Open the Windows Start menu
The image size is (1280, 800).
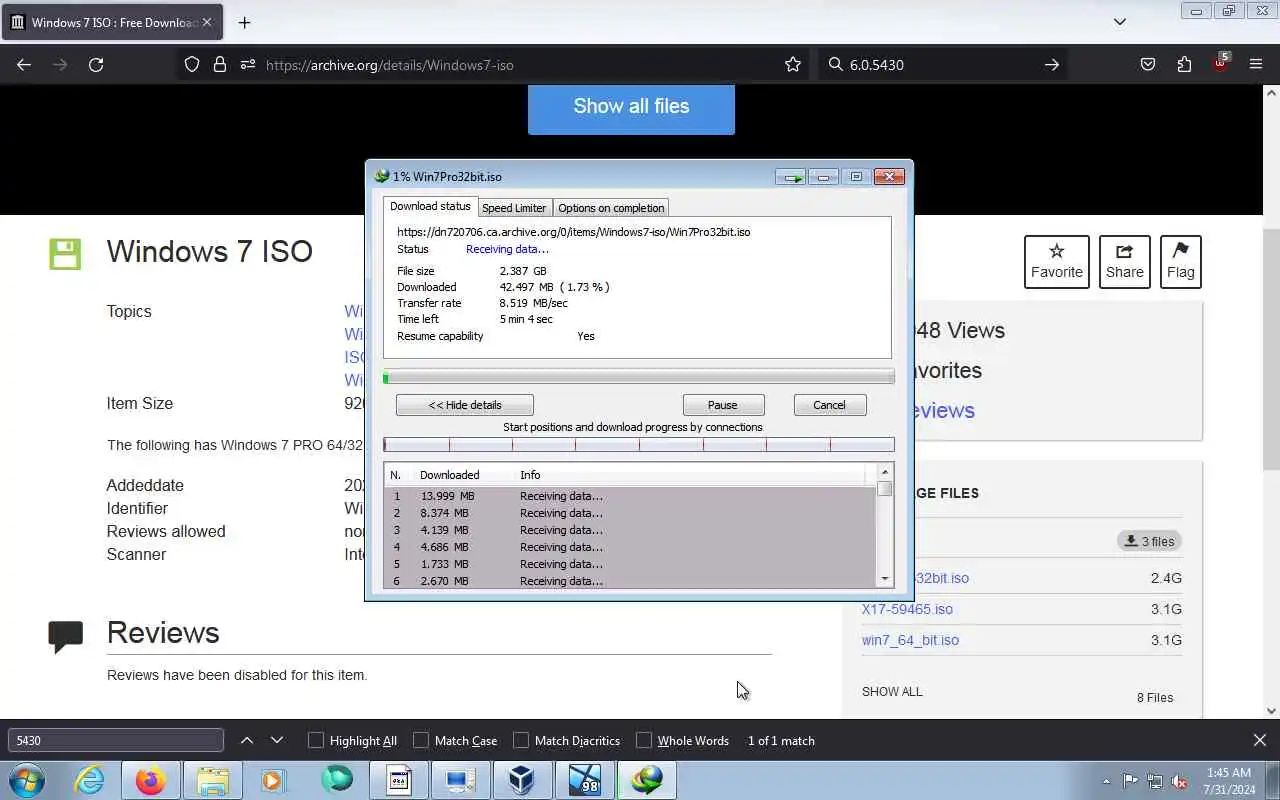tap(26, 780)
